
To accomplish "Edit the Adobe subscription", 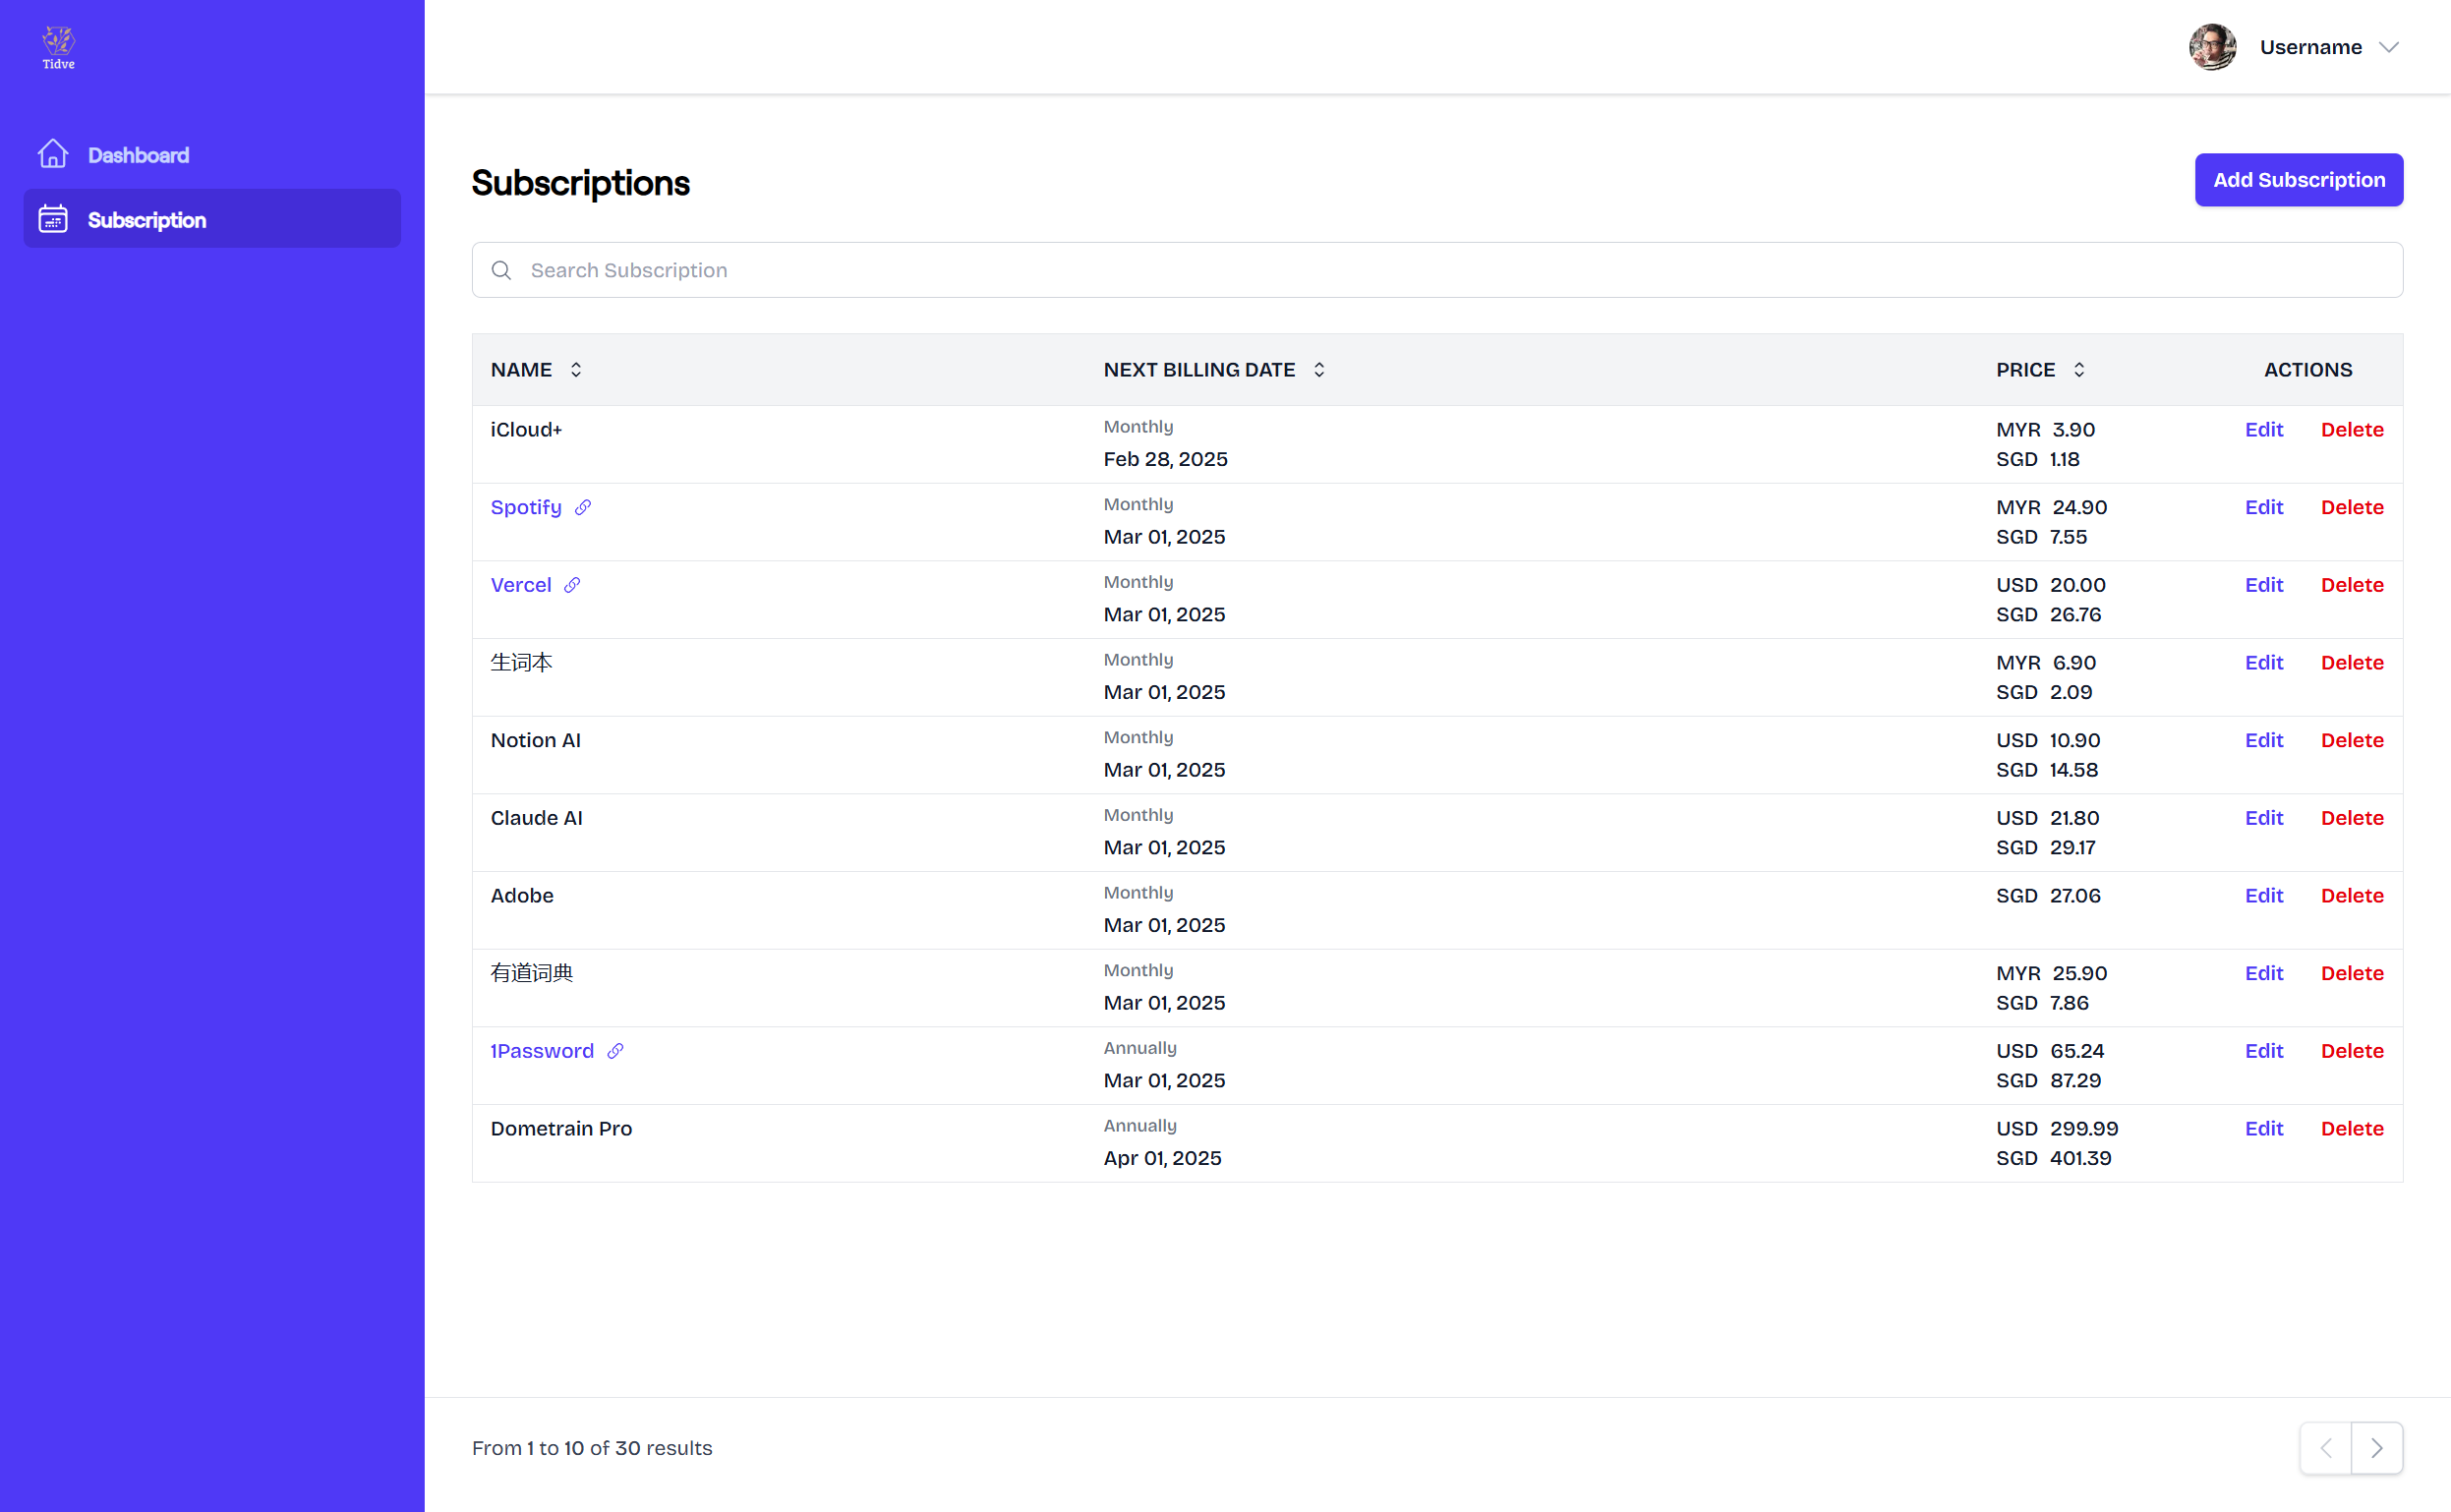I will pyautogui.click(x=2264, y=896).
